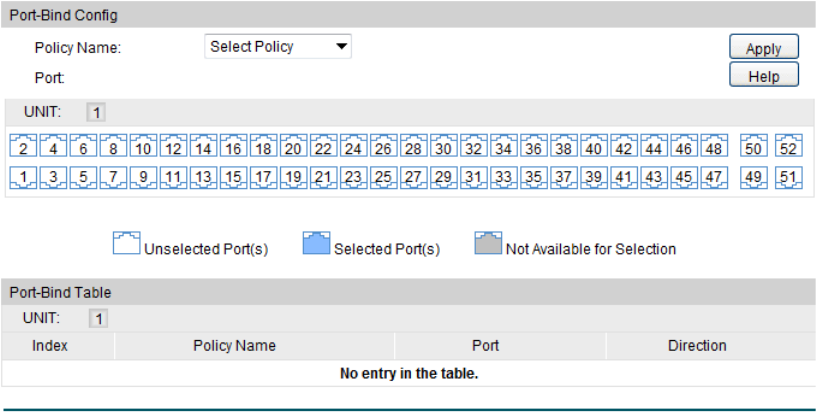Pick port 49 icon
The width and height of the screenshot is (816, 416).
(756, 178)
